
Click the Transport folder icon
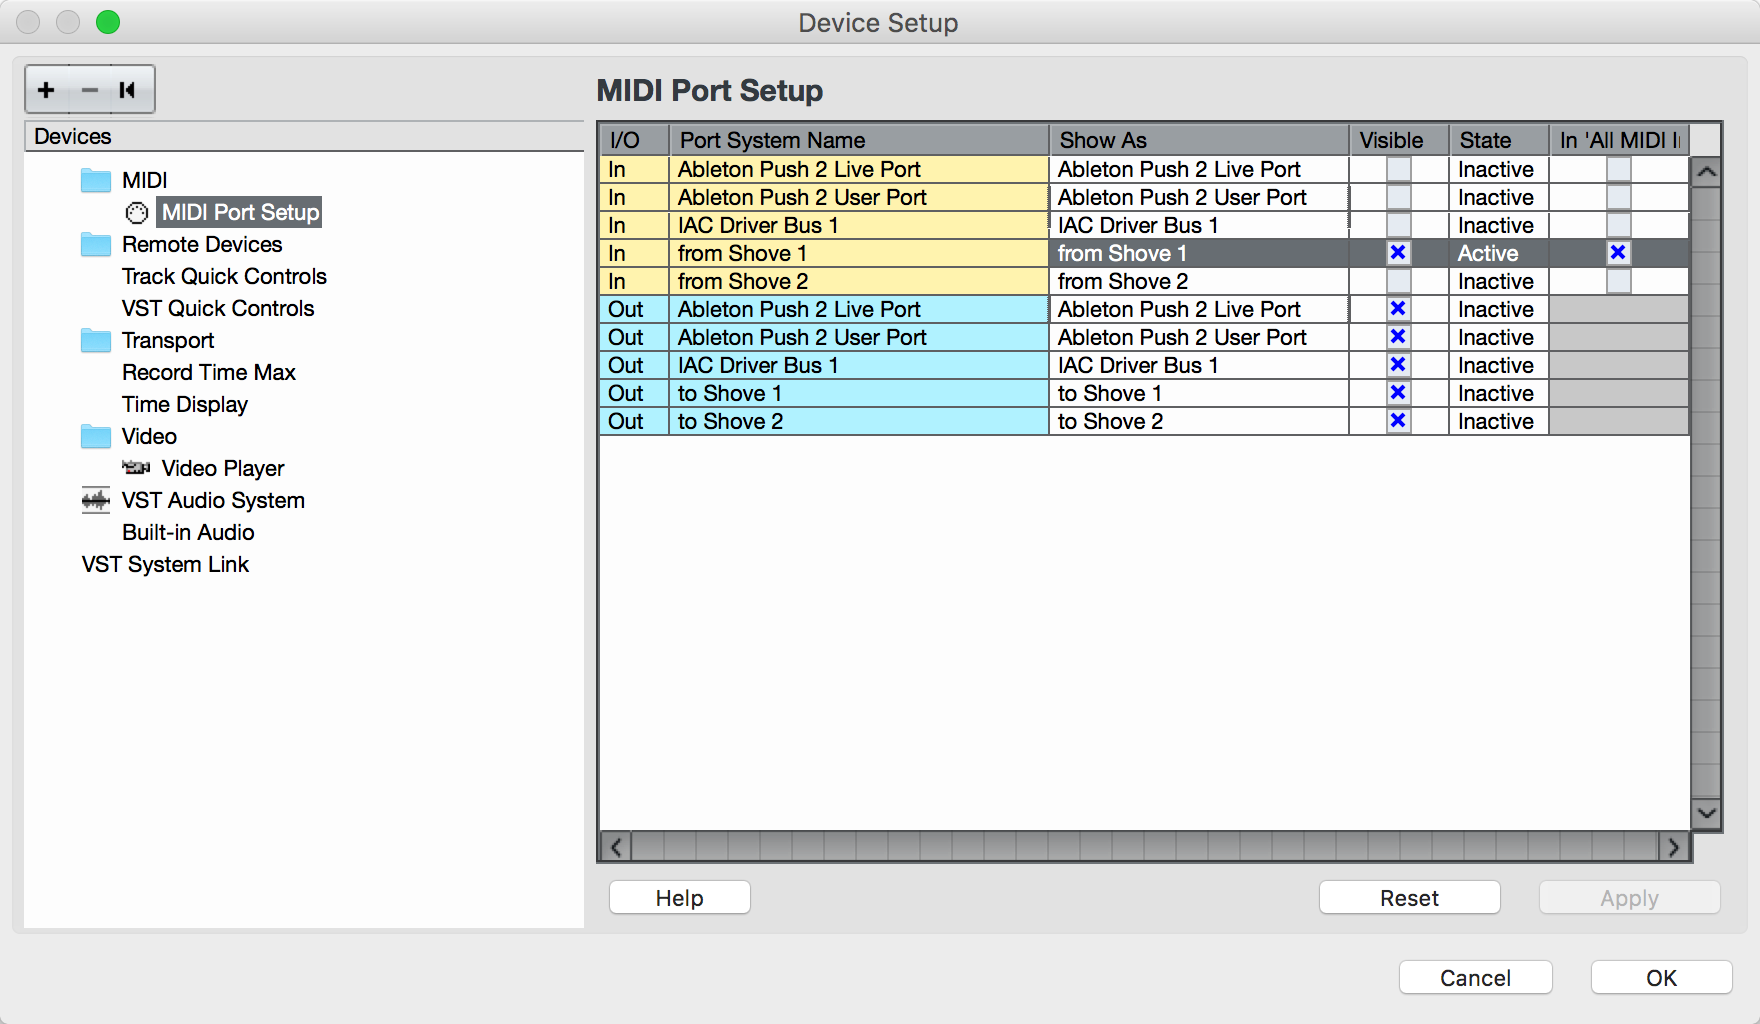click(x=96, y=340)
